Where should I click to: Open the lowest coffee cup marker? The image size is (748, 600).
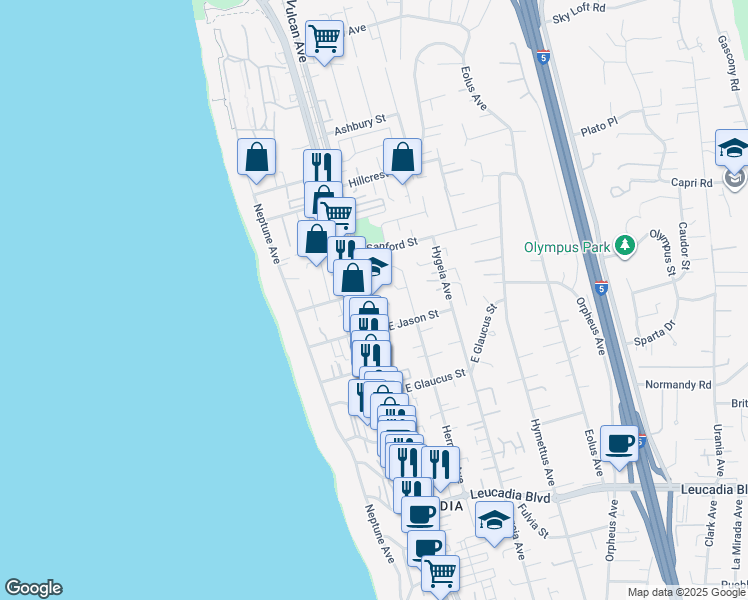coord(426,546)
